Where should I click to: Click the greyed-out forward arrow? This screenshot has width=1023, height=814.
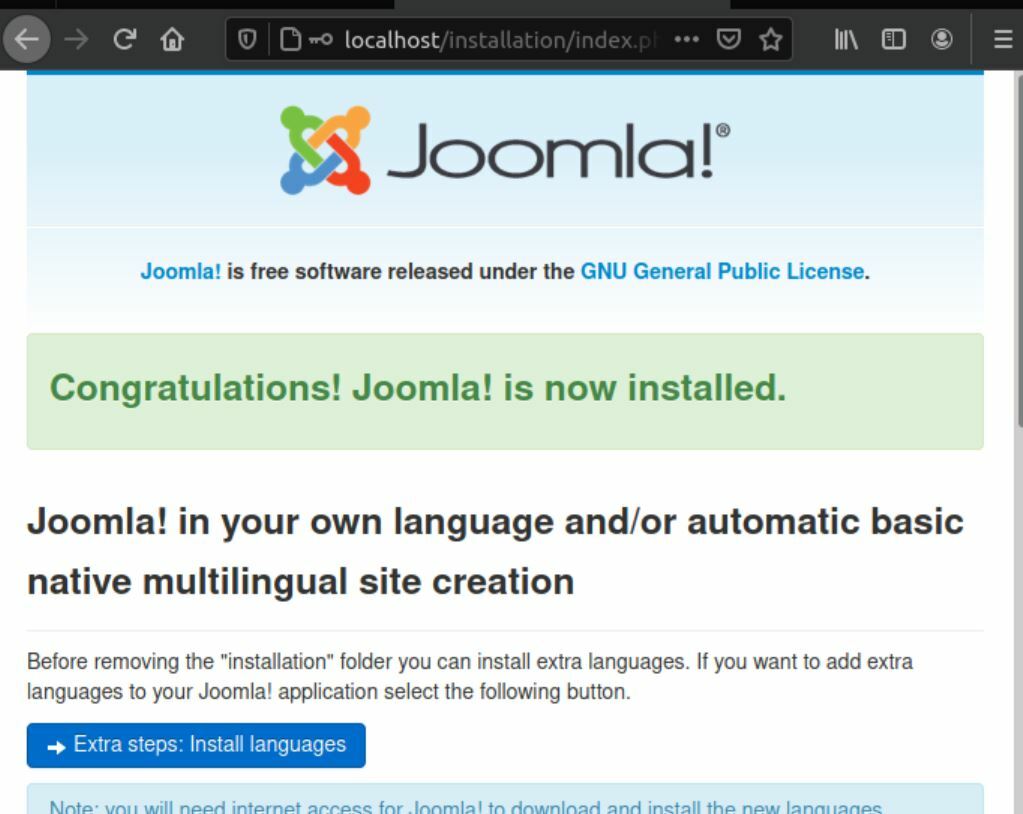click(76, 40)
